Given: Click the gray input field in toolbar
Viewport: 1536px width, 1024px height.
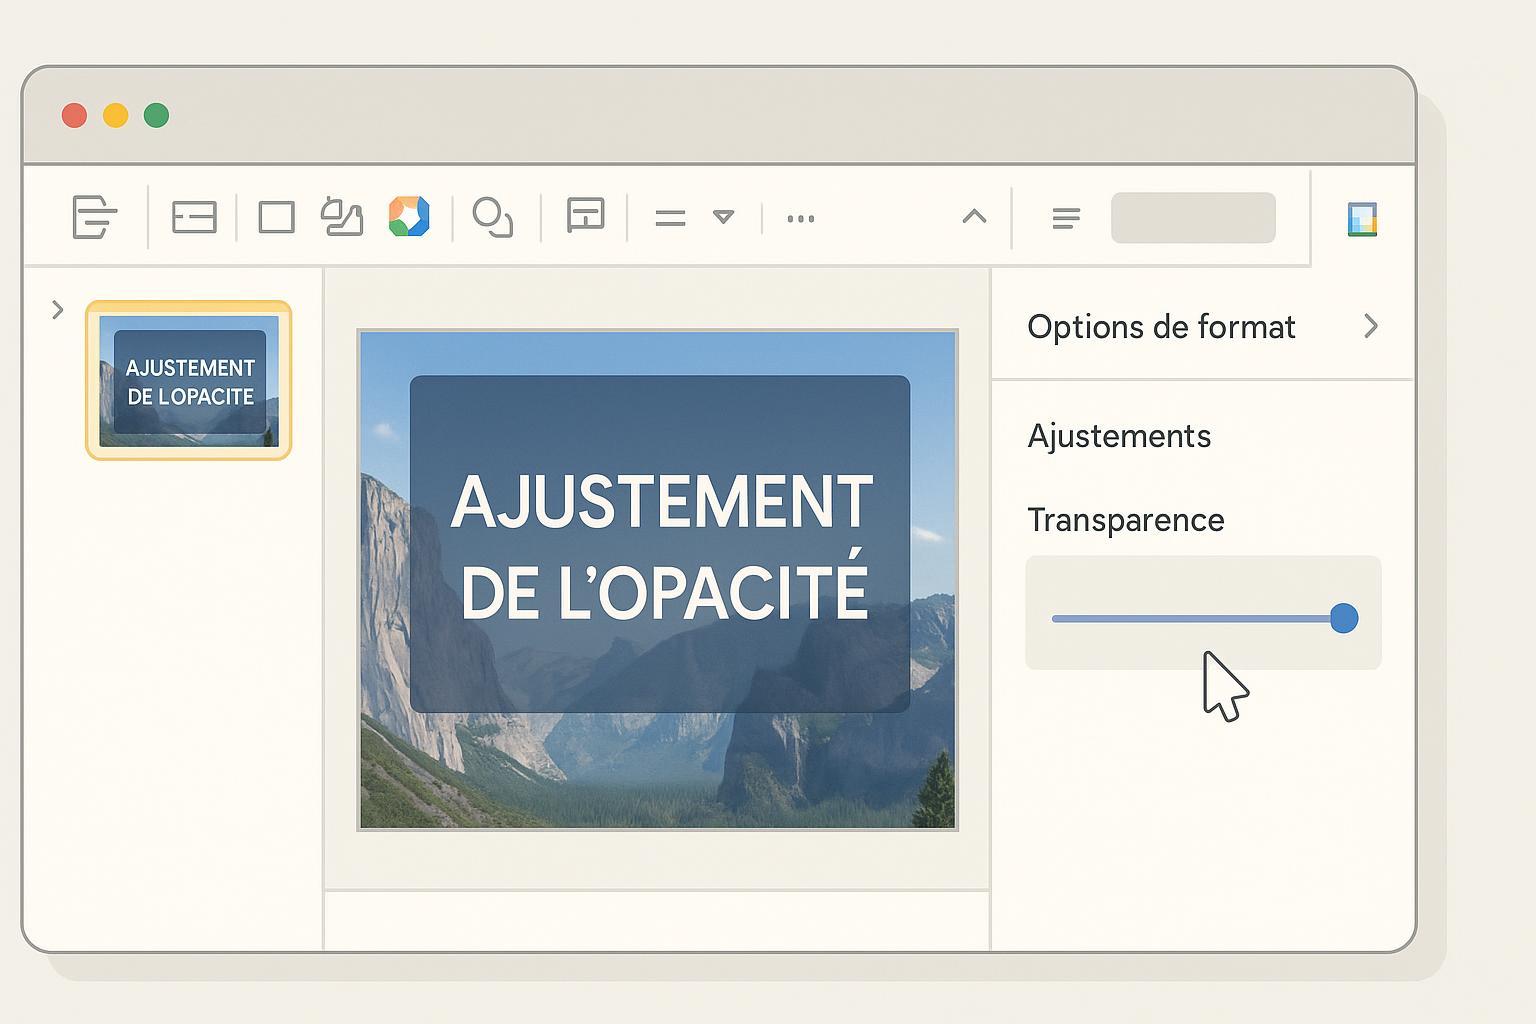Looking at the screenshot, I should click(x=1193, y=218).
